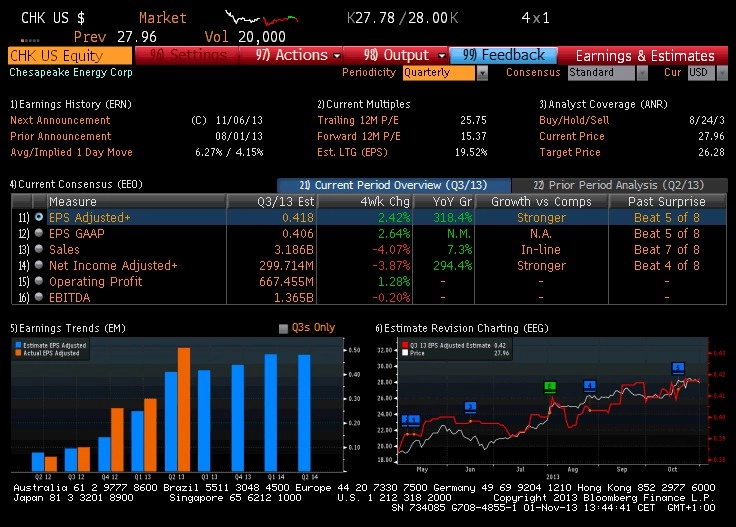Click the Sales 4Wk Chg value -4.07%
The width and height of the screenshot is (736, 527).
tap(391, 250)
